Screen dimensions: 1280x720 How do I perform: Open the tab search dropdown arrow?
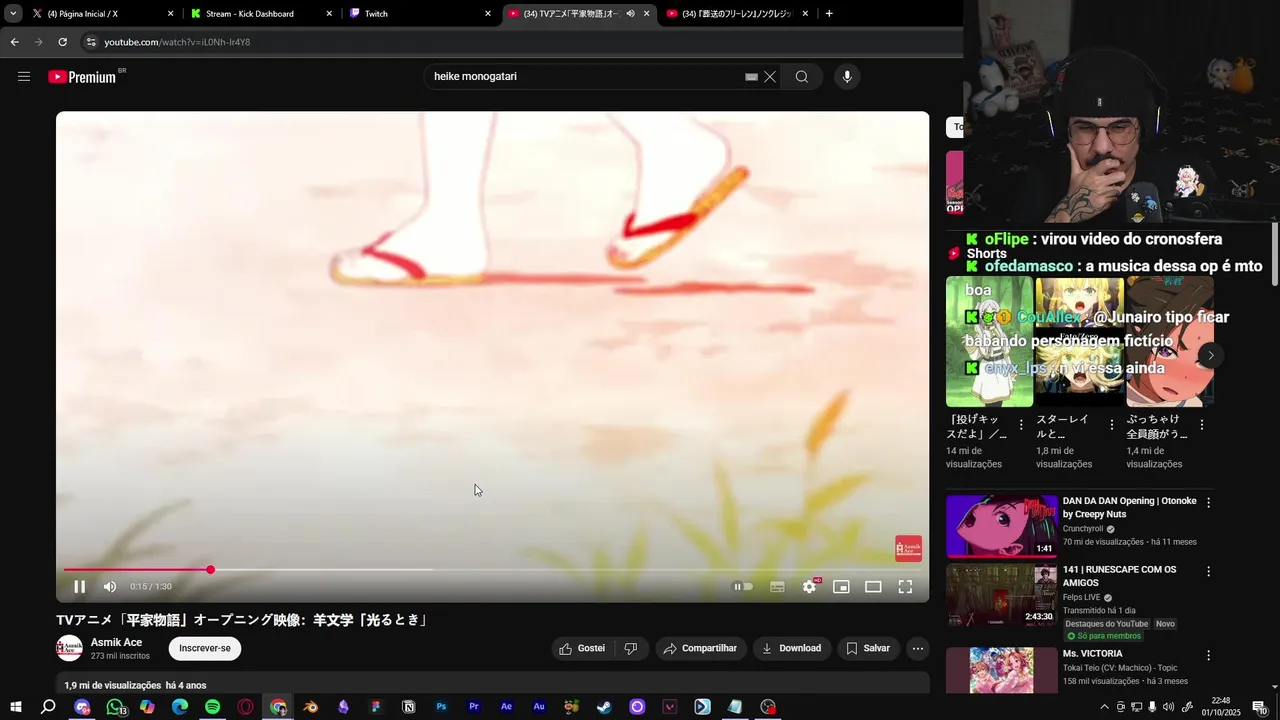[13, 14]
